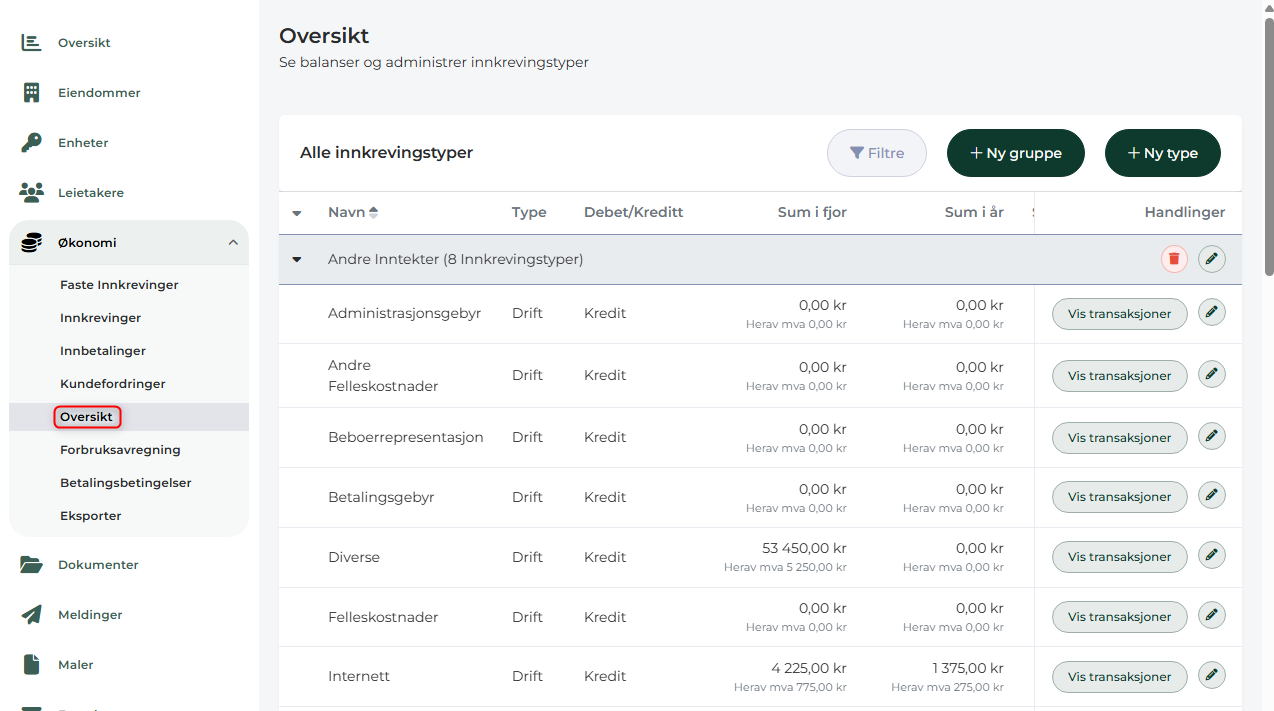Click the Dokumenter folder icon
This screenshot has width=1274, height=711.
(x=32, y=565)
